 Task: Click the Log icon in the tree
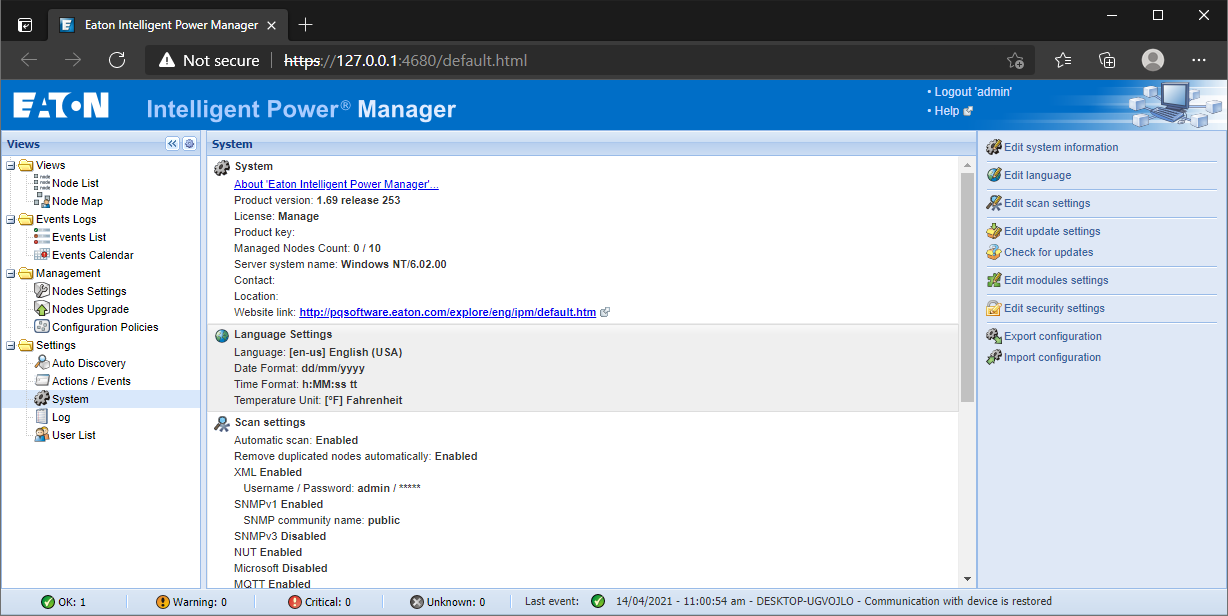click(42, 417)
